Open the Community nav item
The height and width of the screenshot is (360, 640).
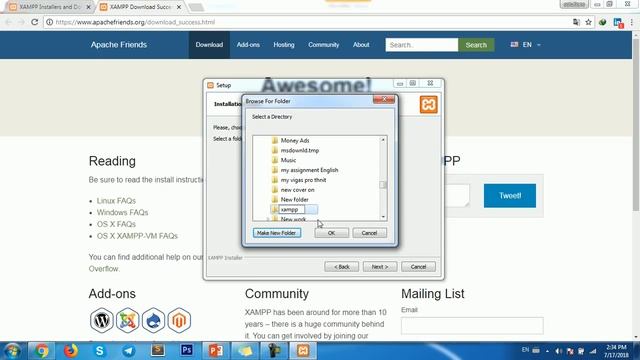tap(324, 45)
